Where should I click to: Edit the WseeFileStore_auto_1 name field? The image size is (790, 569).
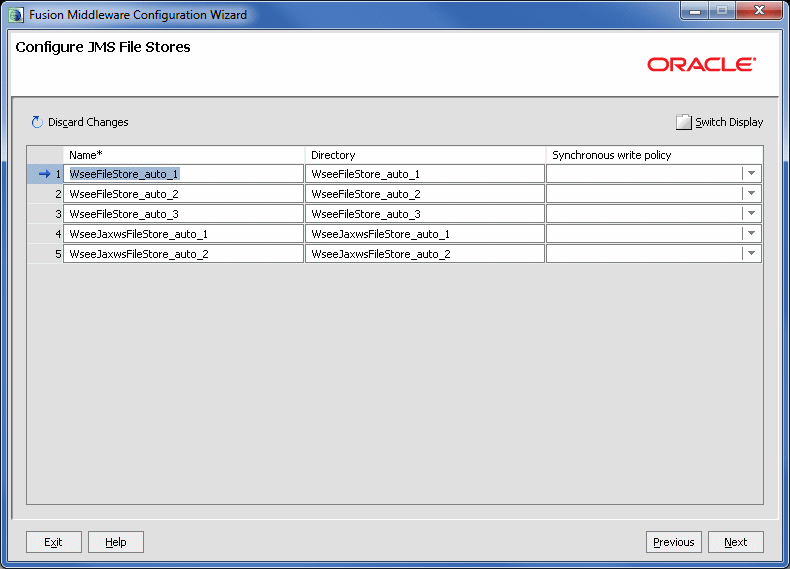pyautogui.click(x=183, y=174)
